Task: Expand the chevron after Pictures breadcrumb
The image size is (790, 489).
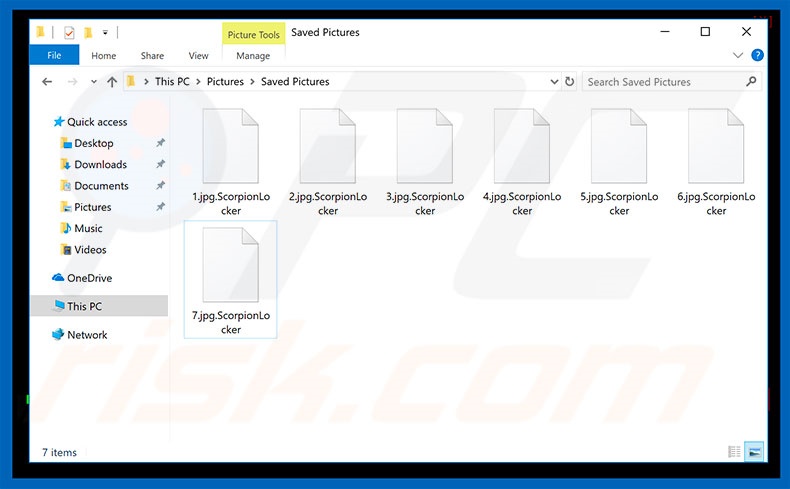Action: click(x=252, y=82)
